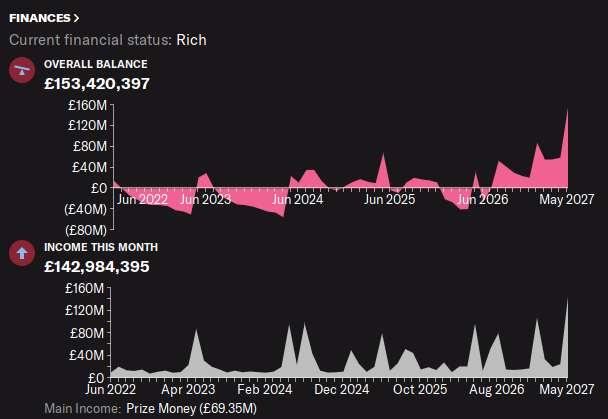
Task: Click Jun 2024 on the balance chart axis
Action: [x=297, y=200]
